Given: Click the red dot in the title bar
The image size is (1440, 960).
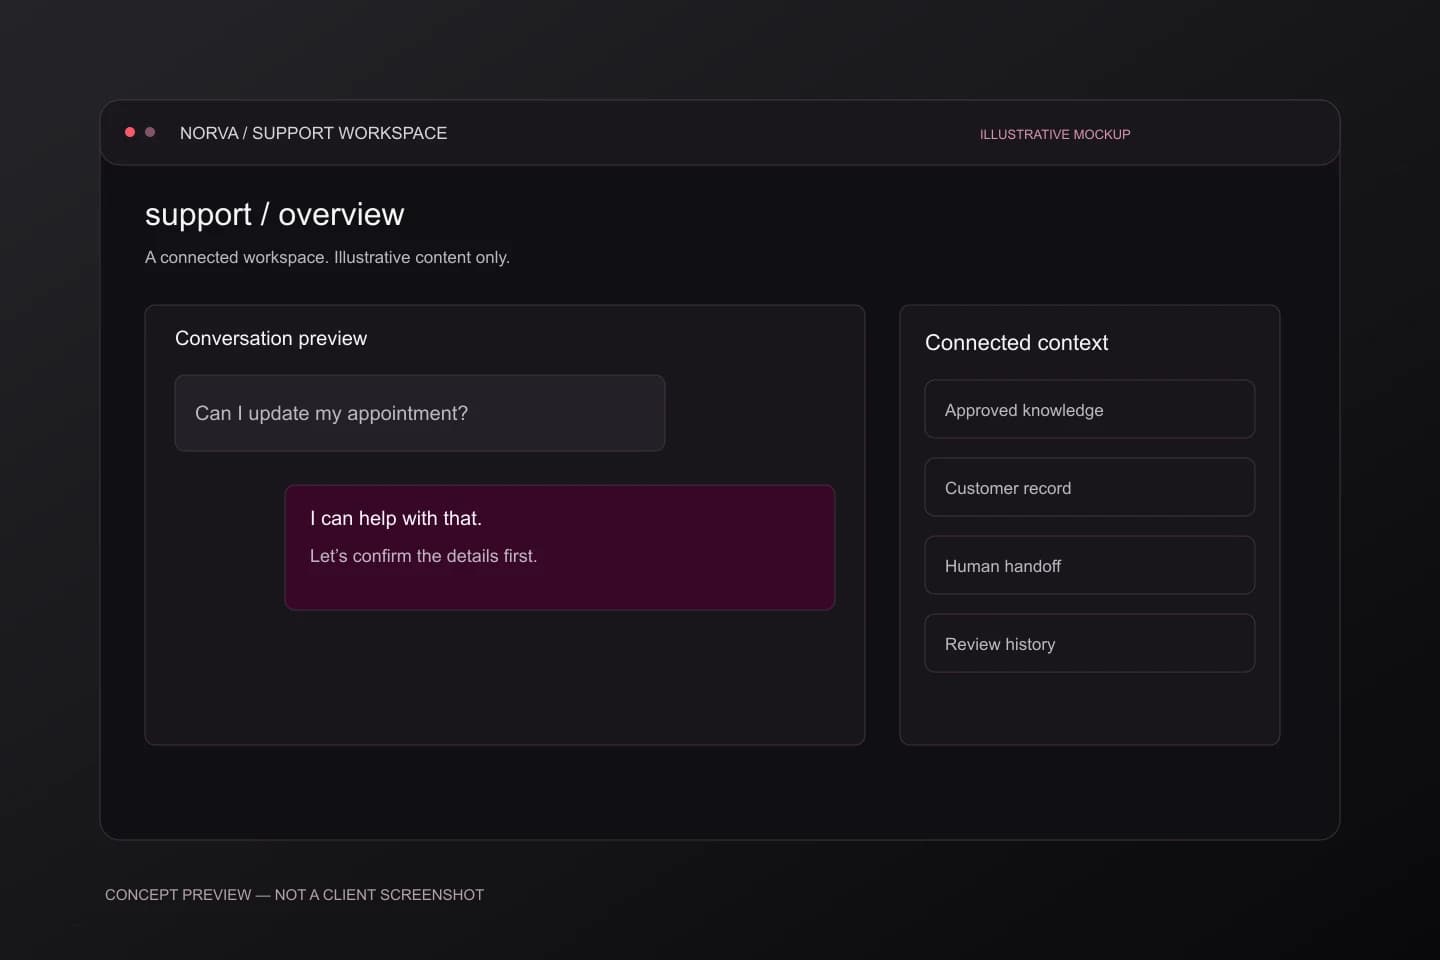Looking at the screenshot, I should tap(130, 132).
